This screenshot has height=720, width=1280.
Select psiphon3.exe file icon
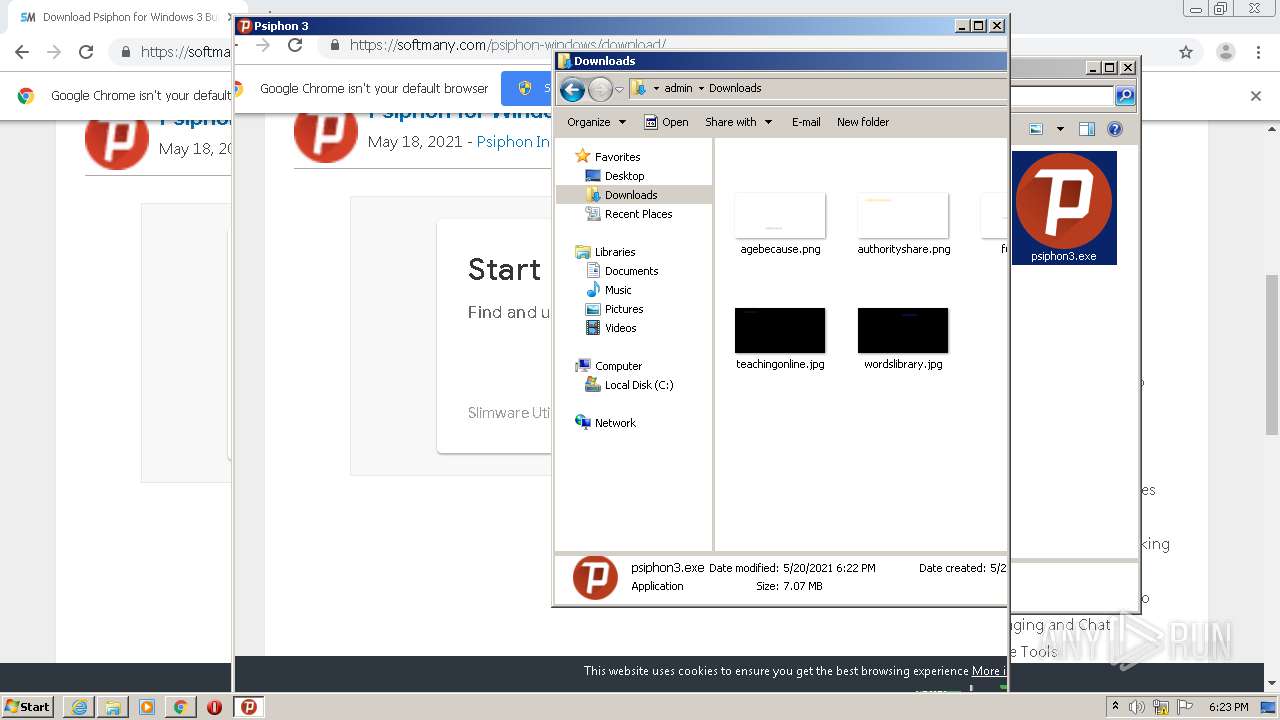(x=1064, y=208)
